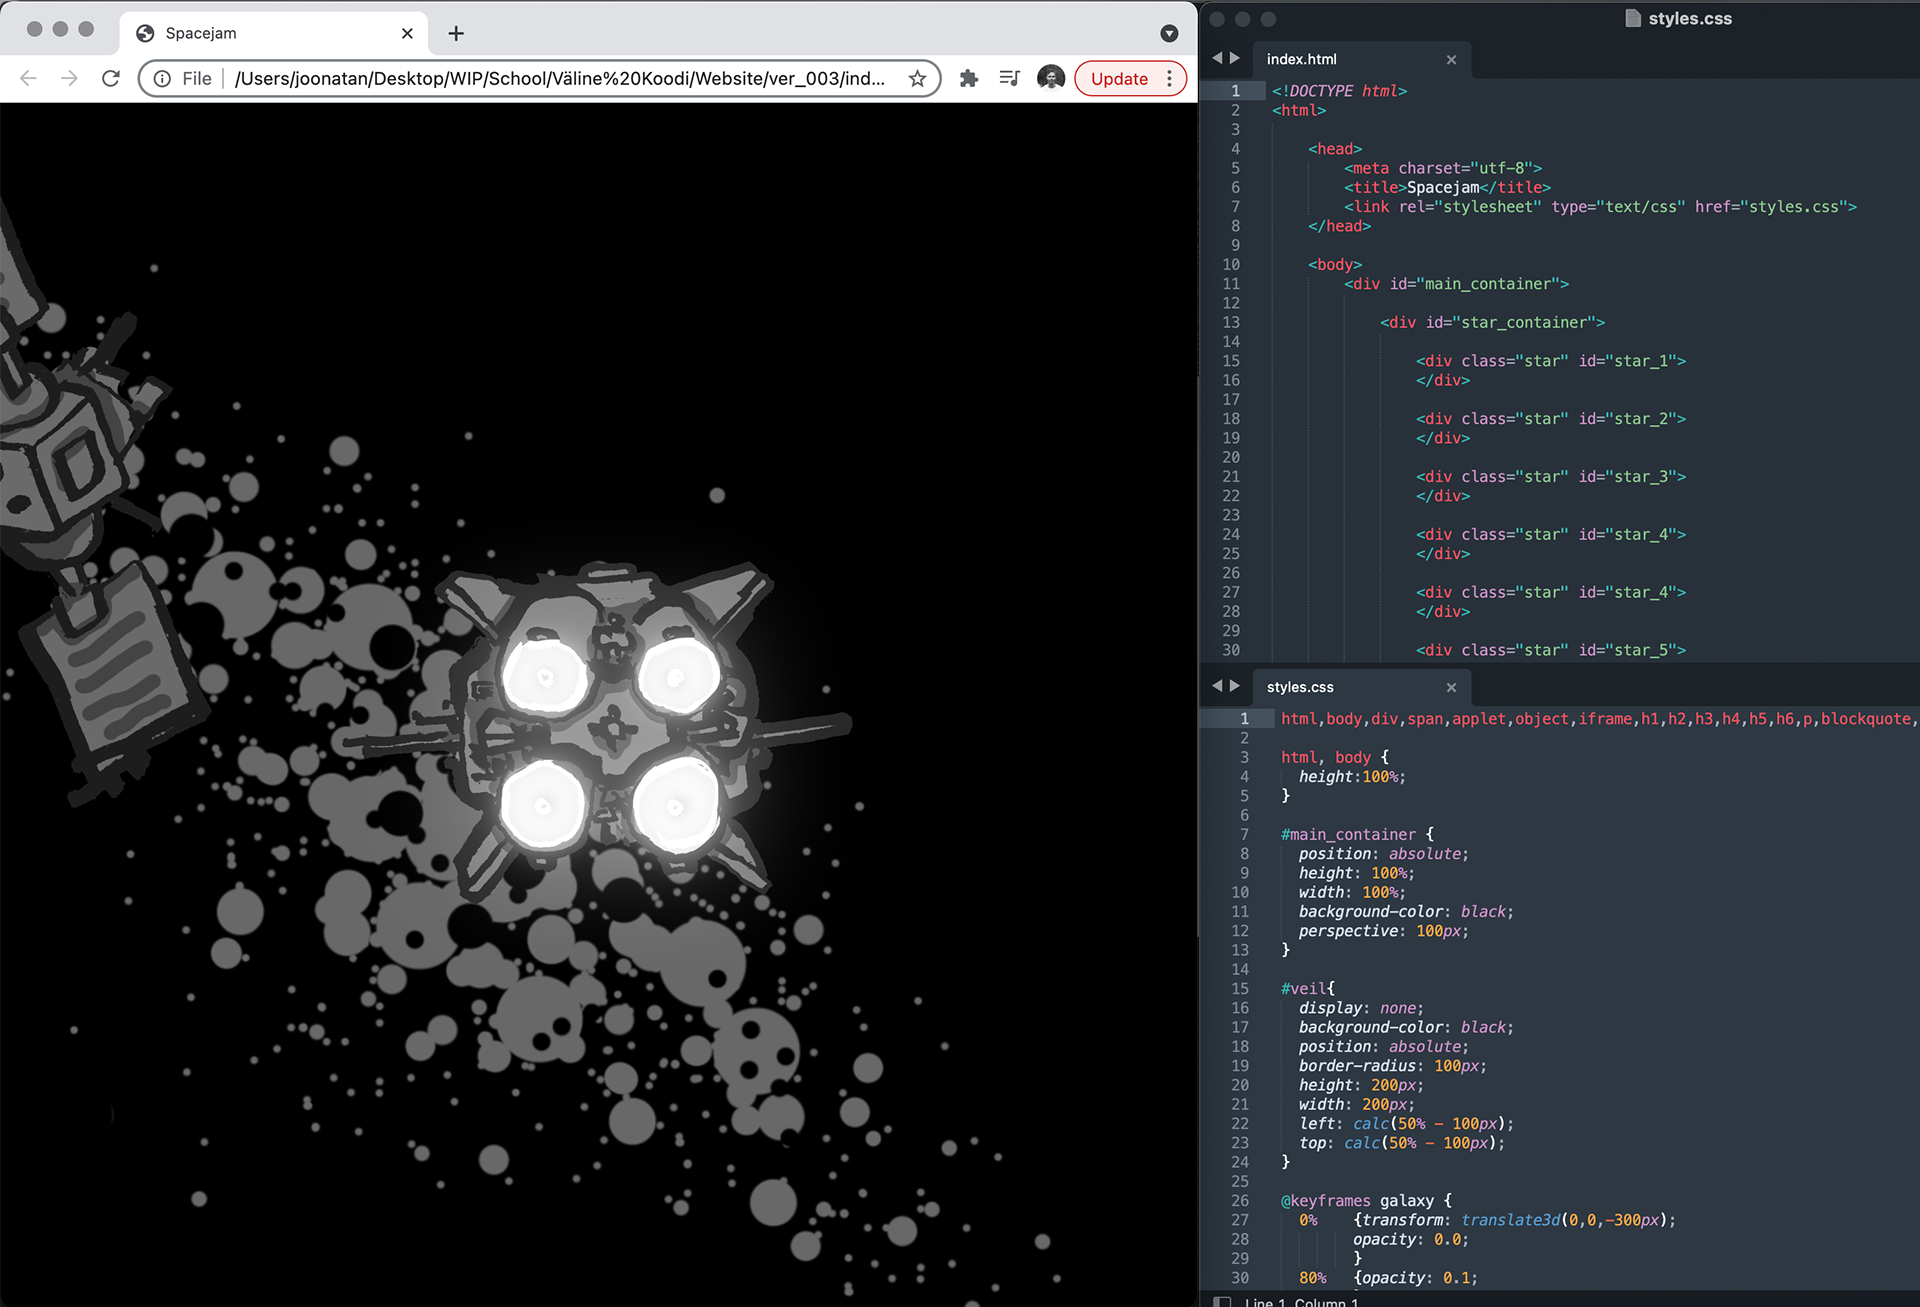Screen dimensions: 1920x1307
Task: Open the Chrome profile avatar
Action: click(1051, 78)
